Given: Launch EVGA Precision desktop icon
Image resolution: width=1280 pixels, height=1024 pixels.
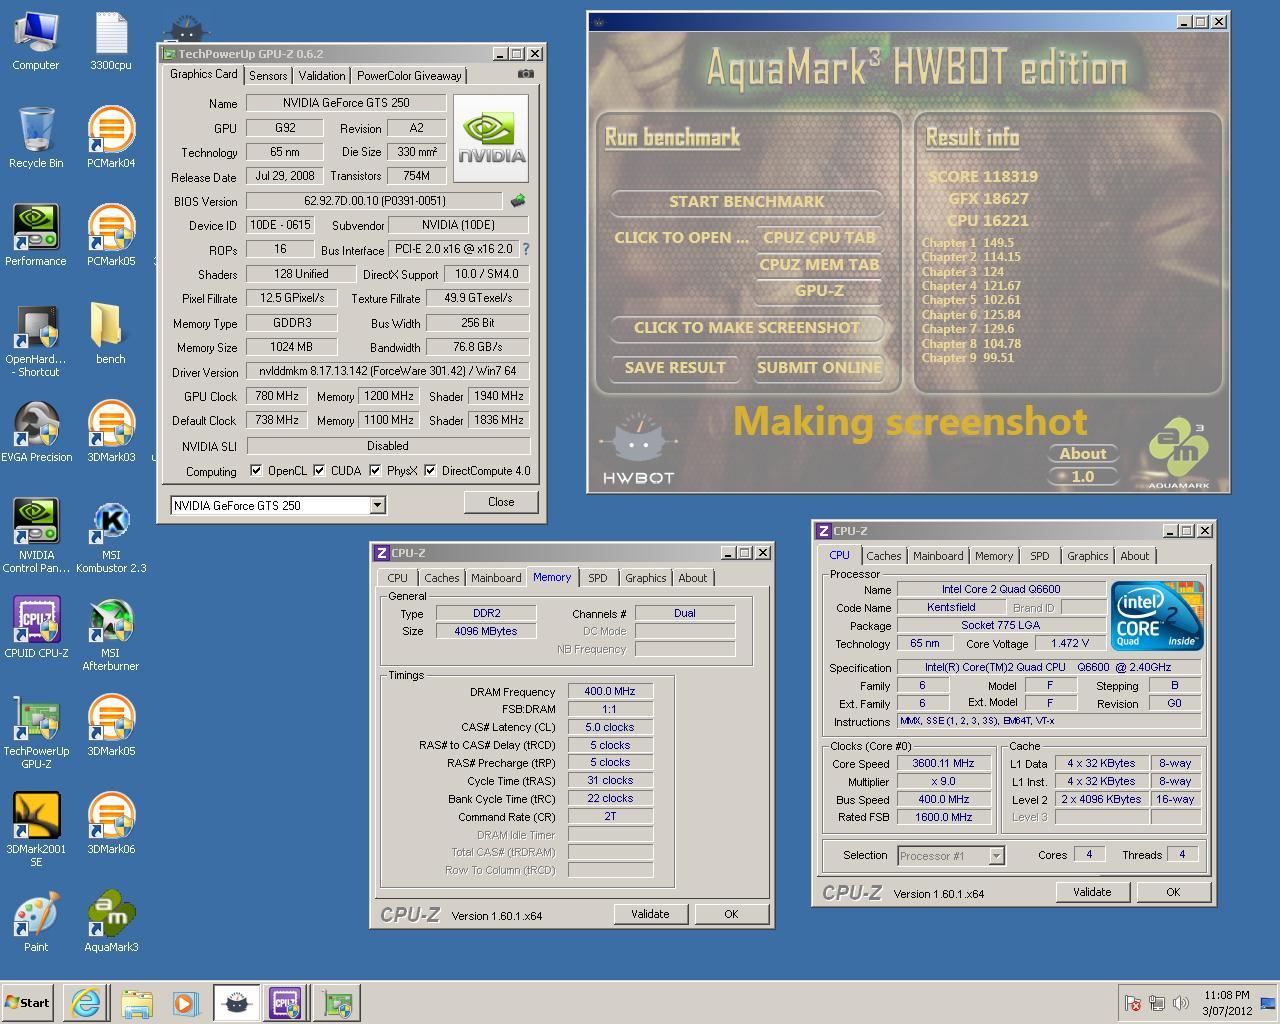Looking at the screenshot, I should (x=36, y=432).
